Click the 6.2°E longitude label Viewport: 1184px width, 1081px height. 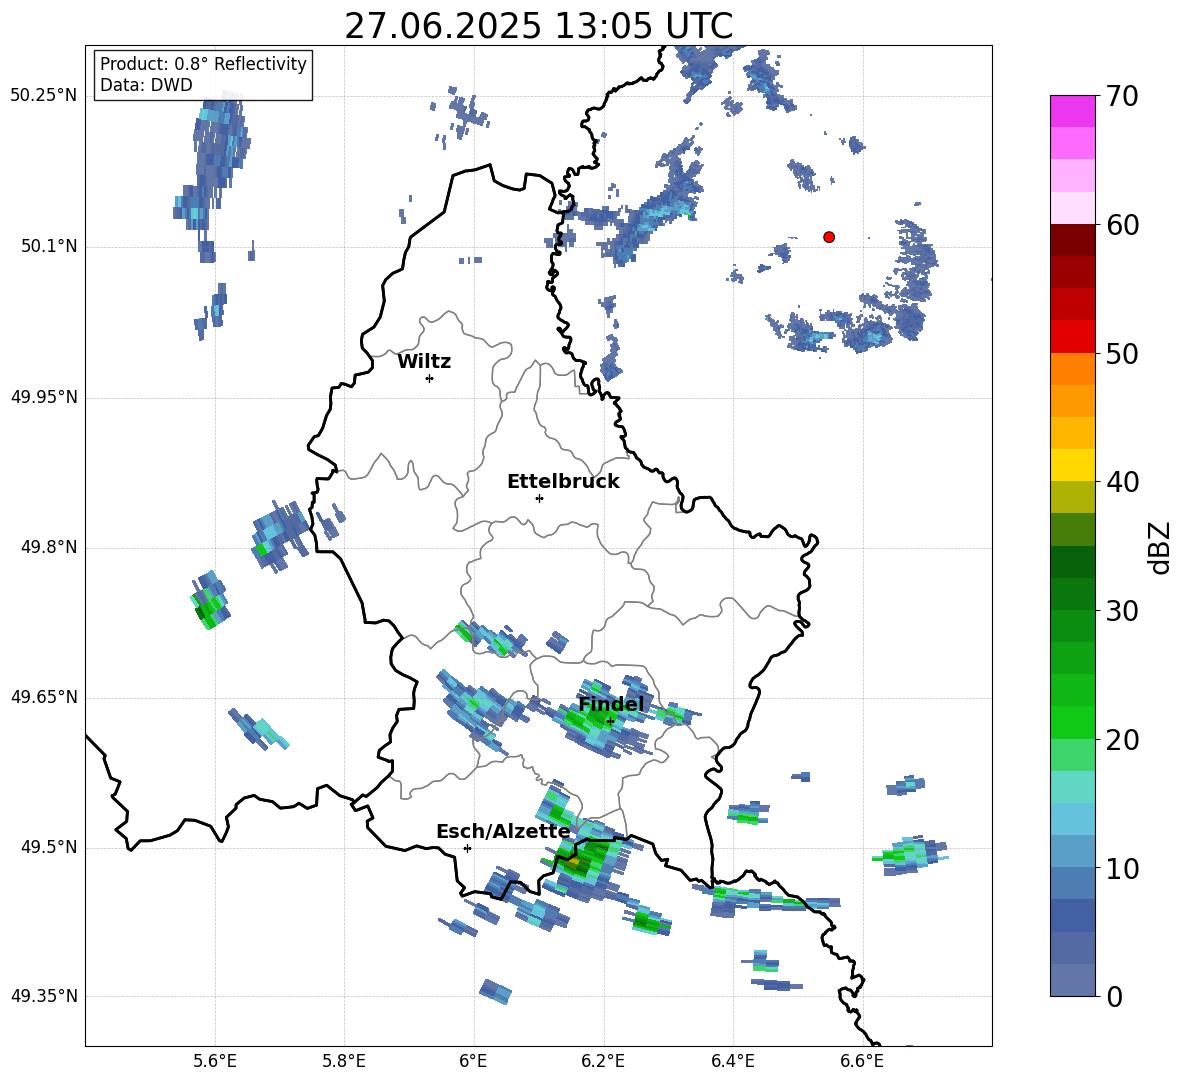pos(603,1061)
